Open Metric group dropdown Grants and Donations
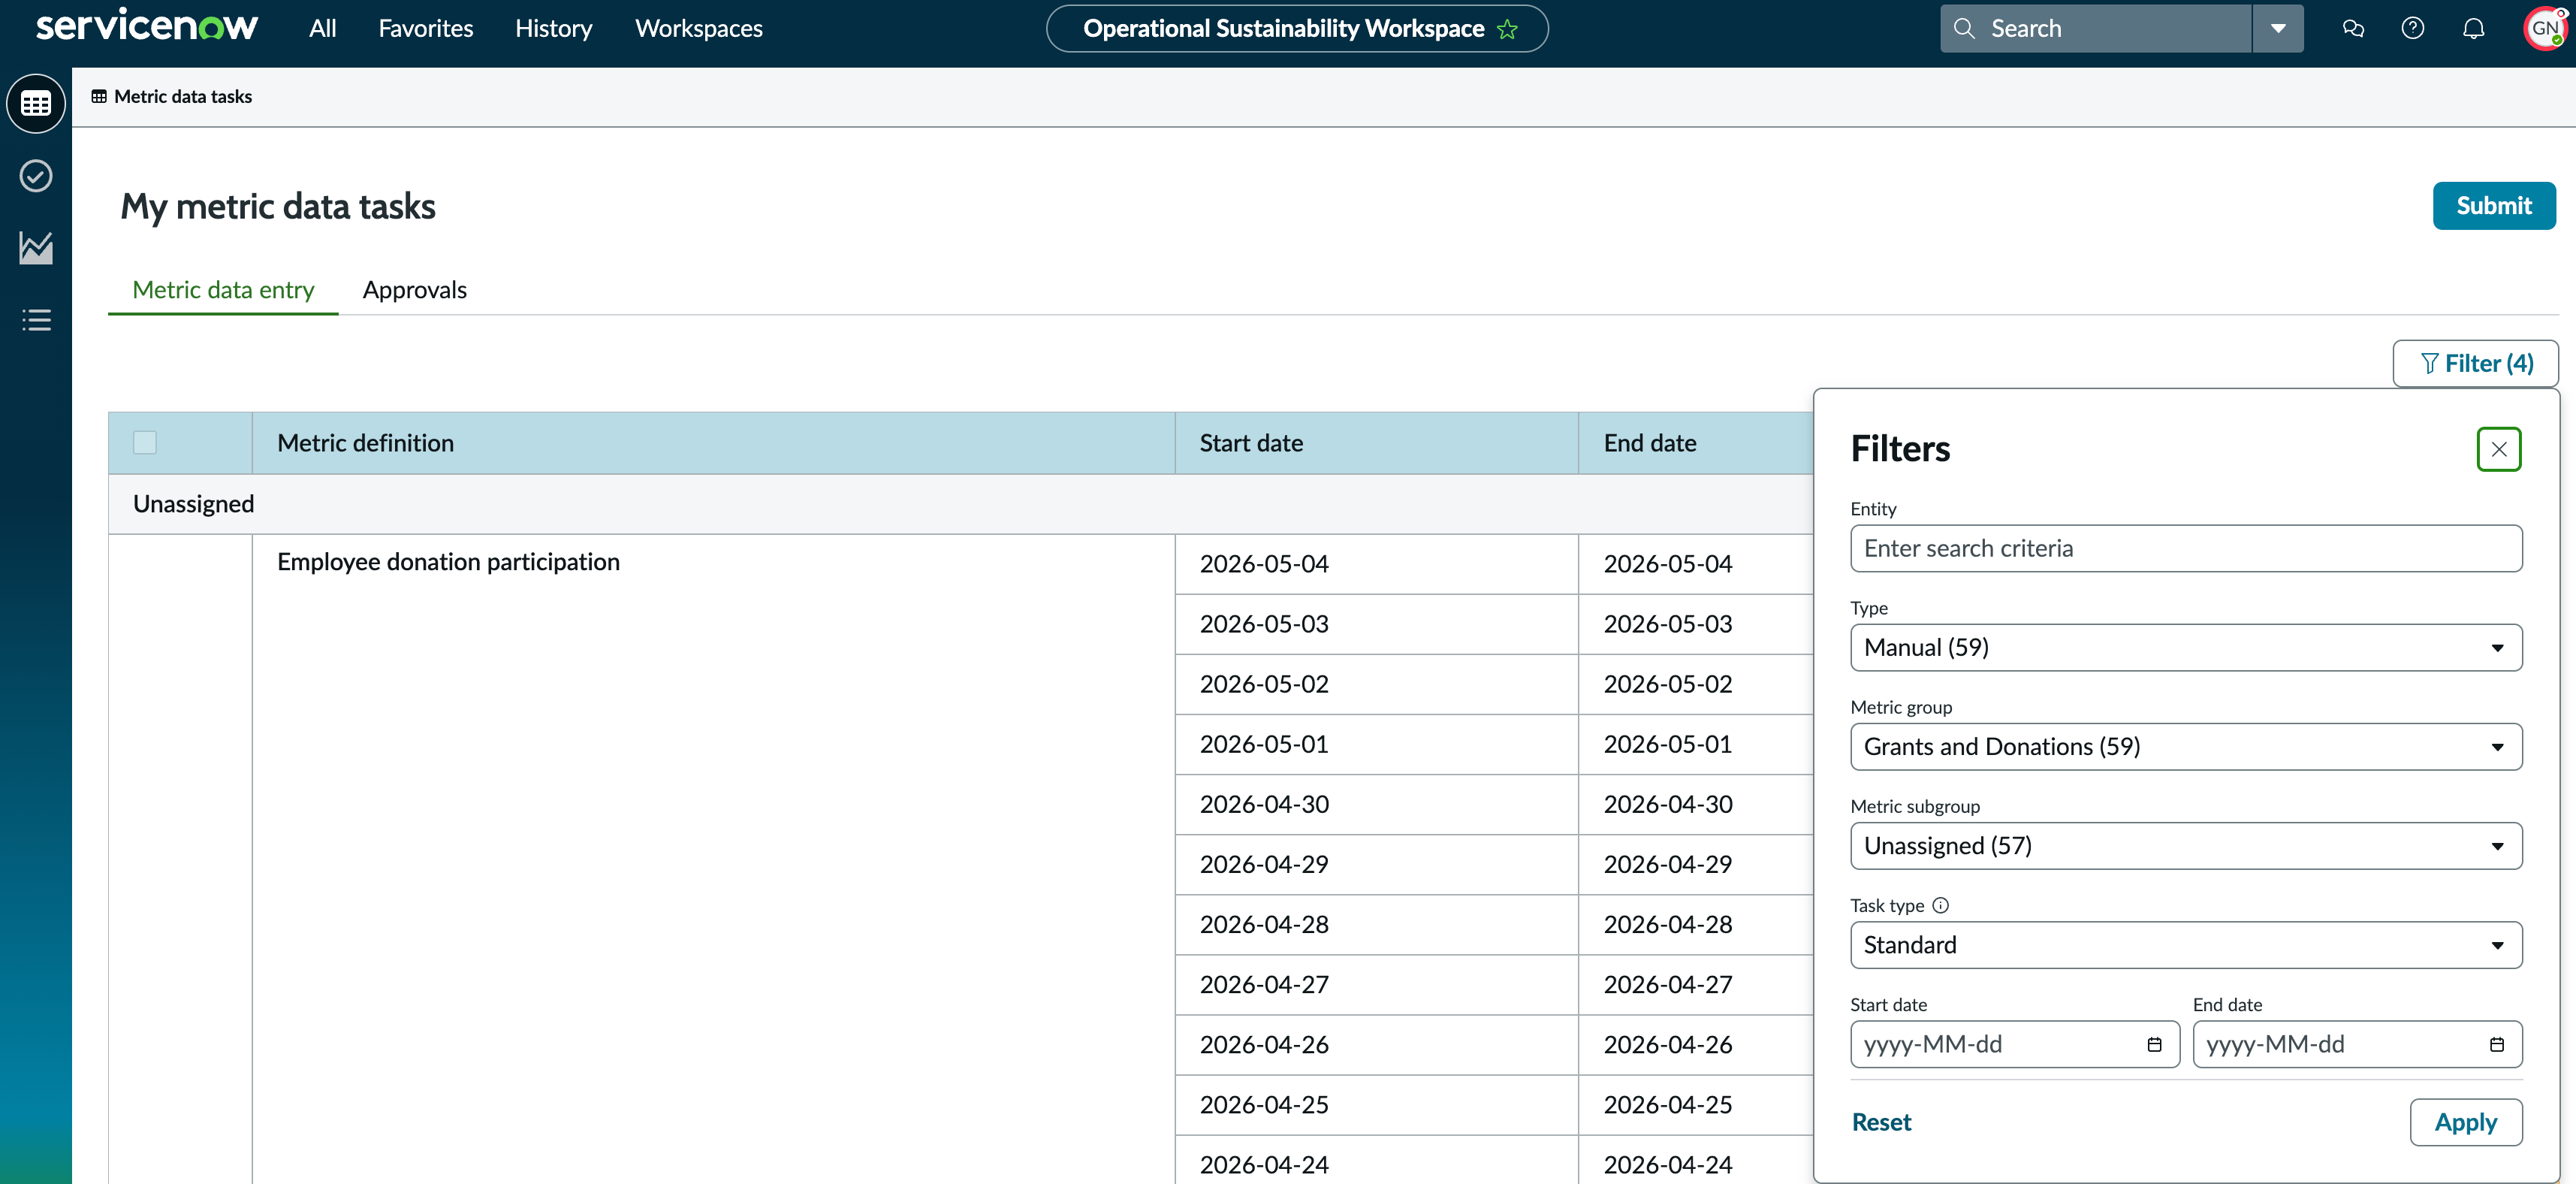2576x1184 pixels. (2186, 747)
